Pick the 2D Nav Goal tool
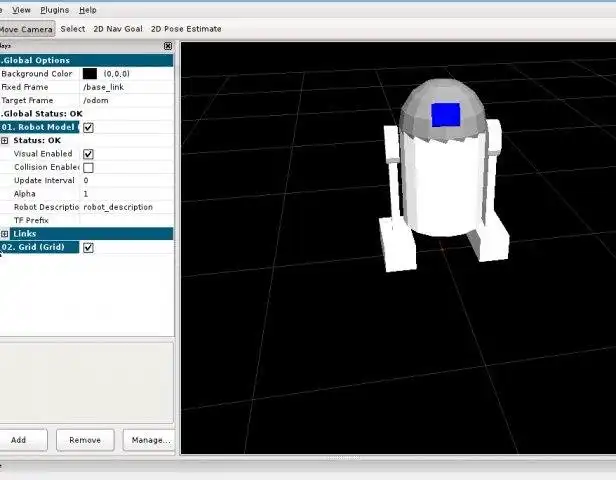 point(118,29)
